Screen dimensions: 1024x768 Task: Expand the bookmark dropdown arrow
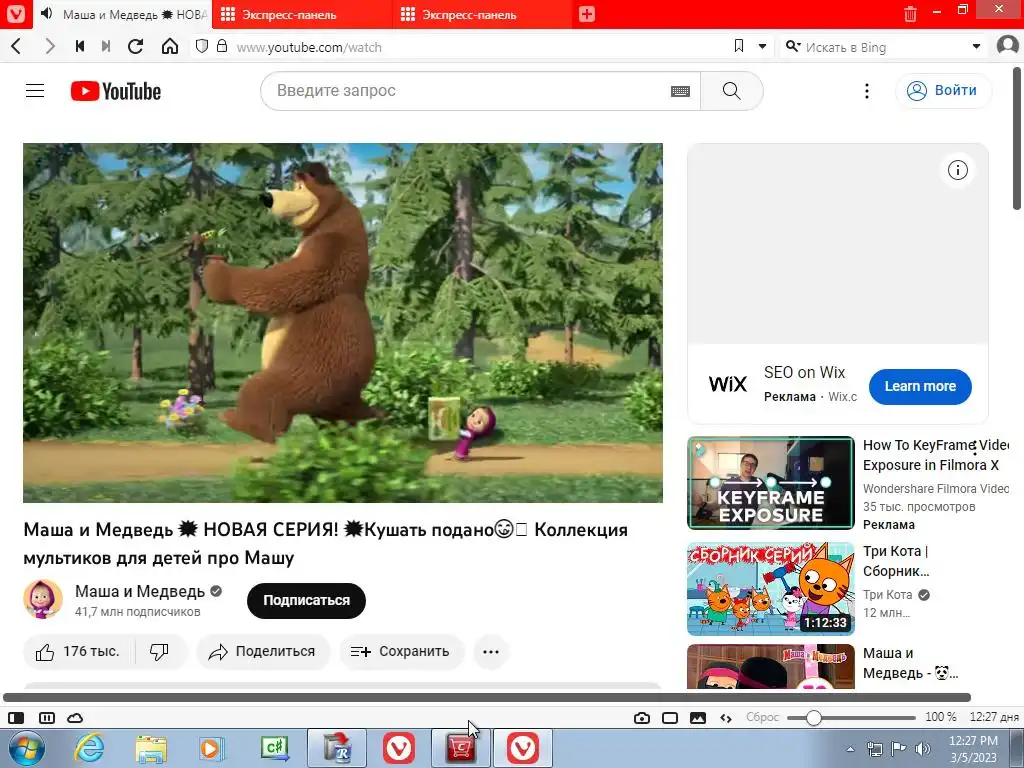point(762,46)
